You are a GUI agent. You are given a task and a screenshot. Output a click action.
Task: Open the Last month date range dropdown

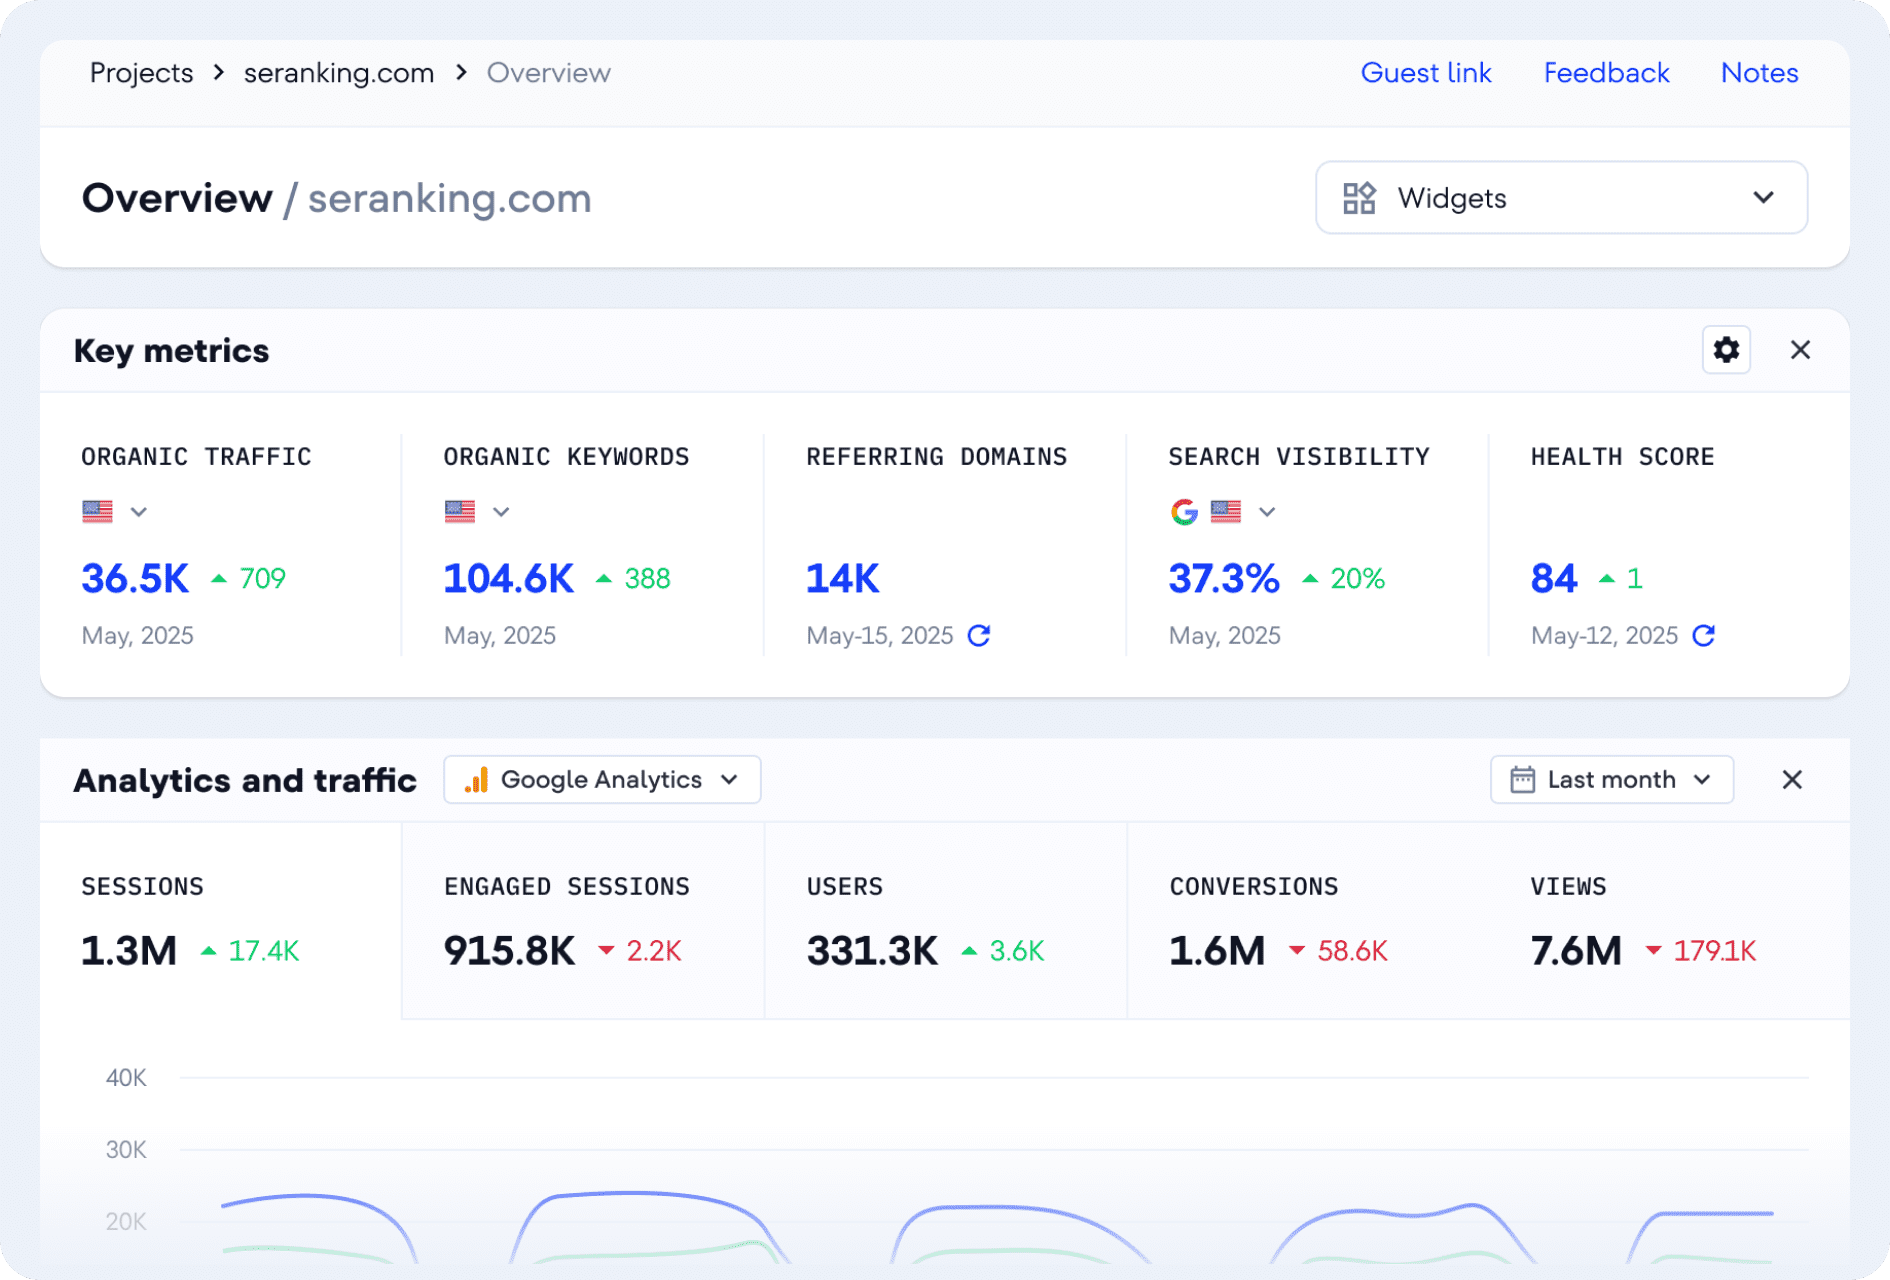(x=1612, y=780)
